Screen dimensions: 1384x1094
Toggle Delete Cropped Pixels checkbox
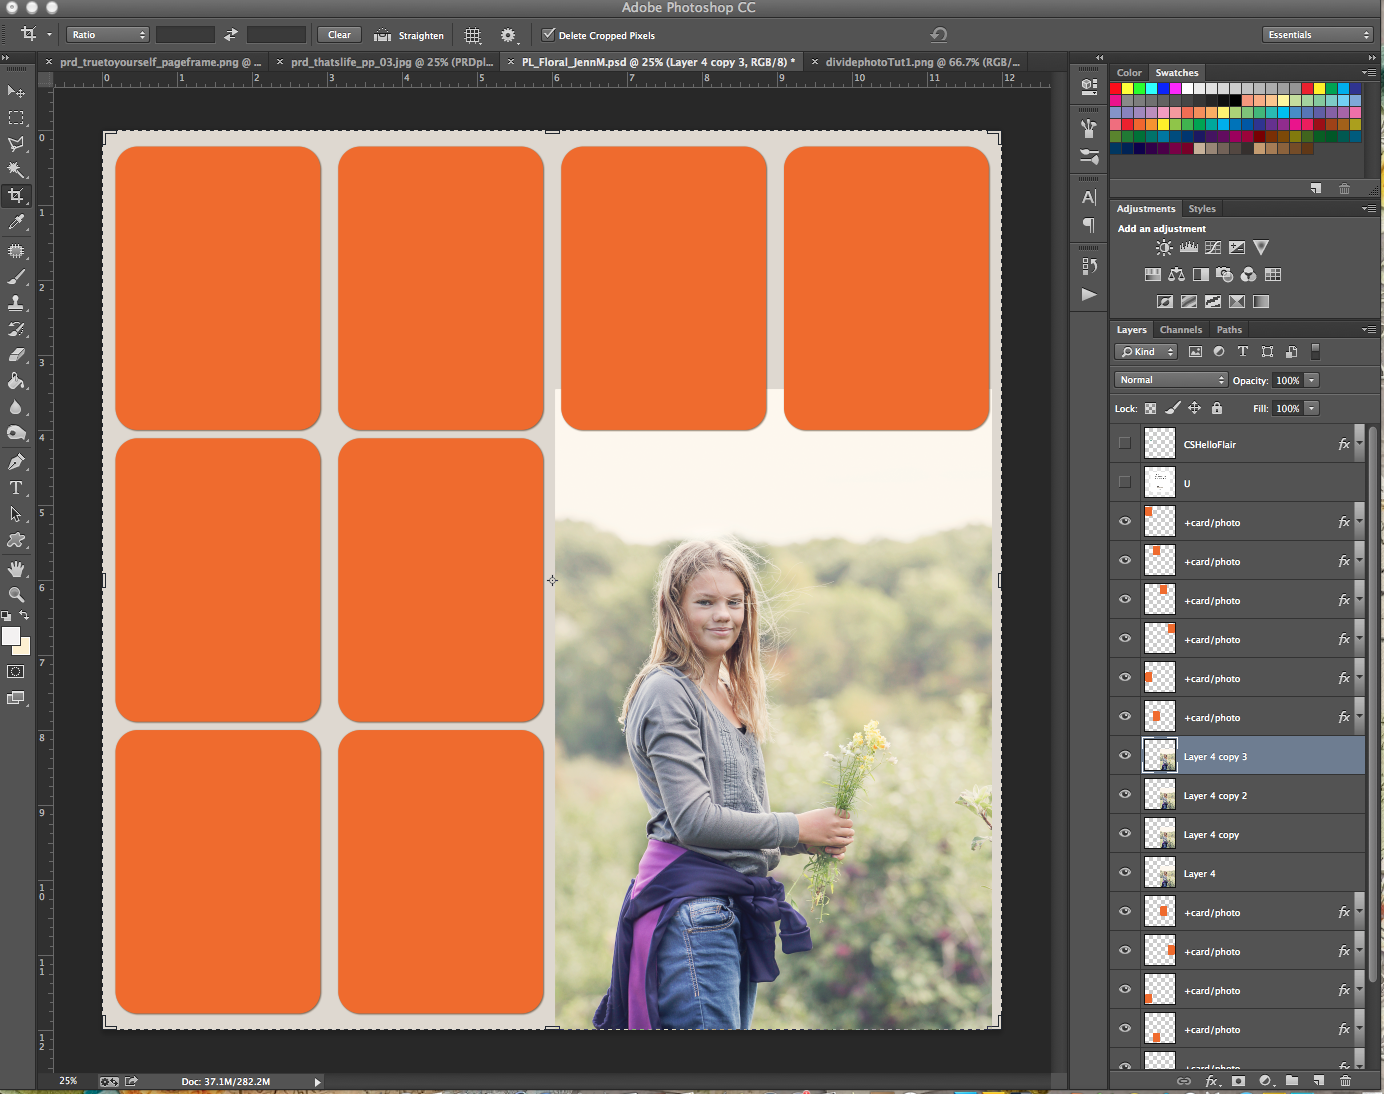(548, 35)
